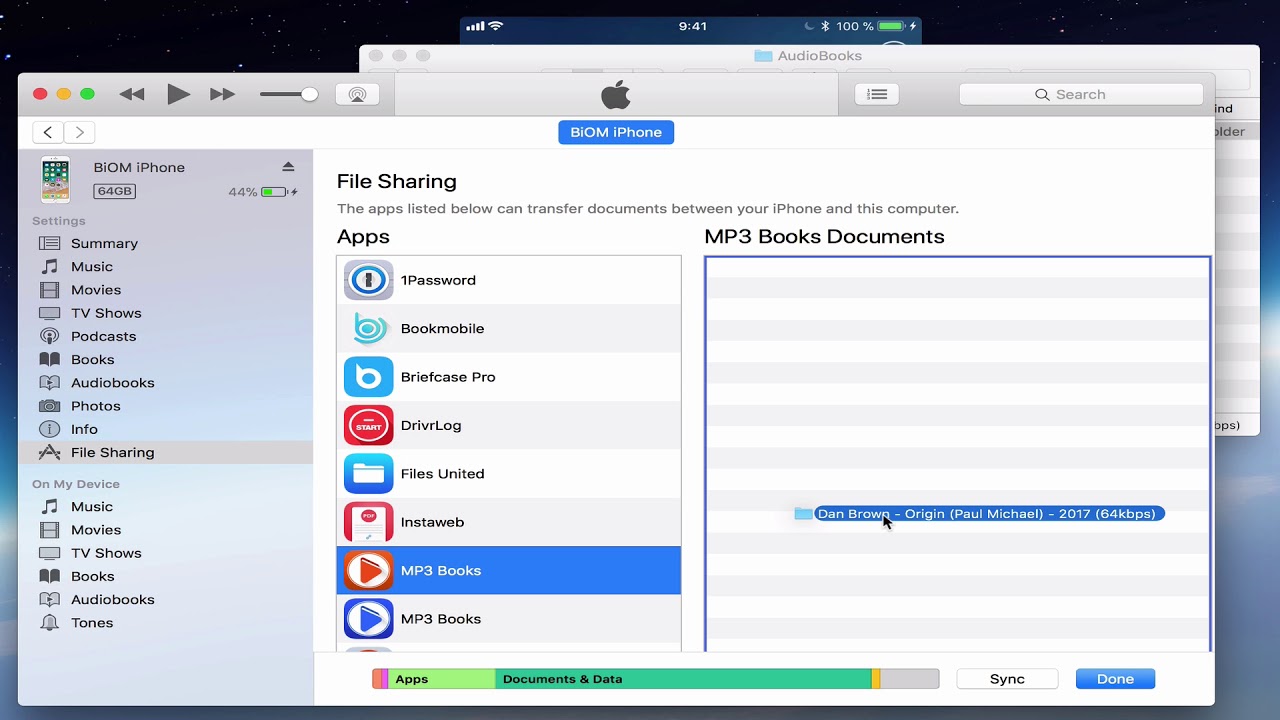Go back with the left chevron

[47, 132]
